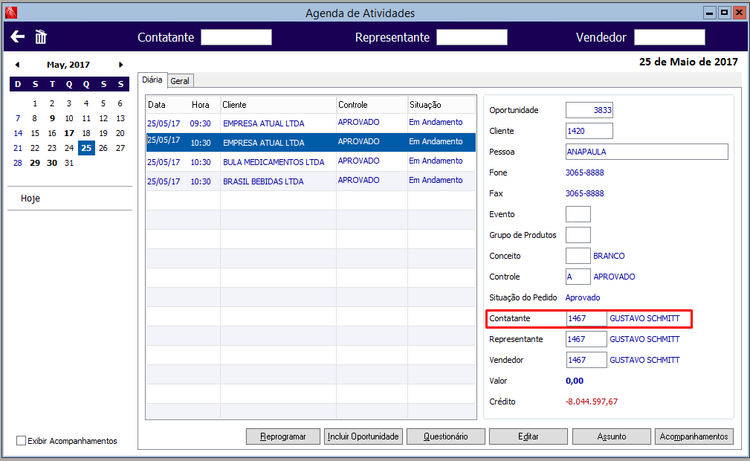Click the Controle field containing A

tap(578, 276)
